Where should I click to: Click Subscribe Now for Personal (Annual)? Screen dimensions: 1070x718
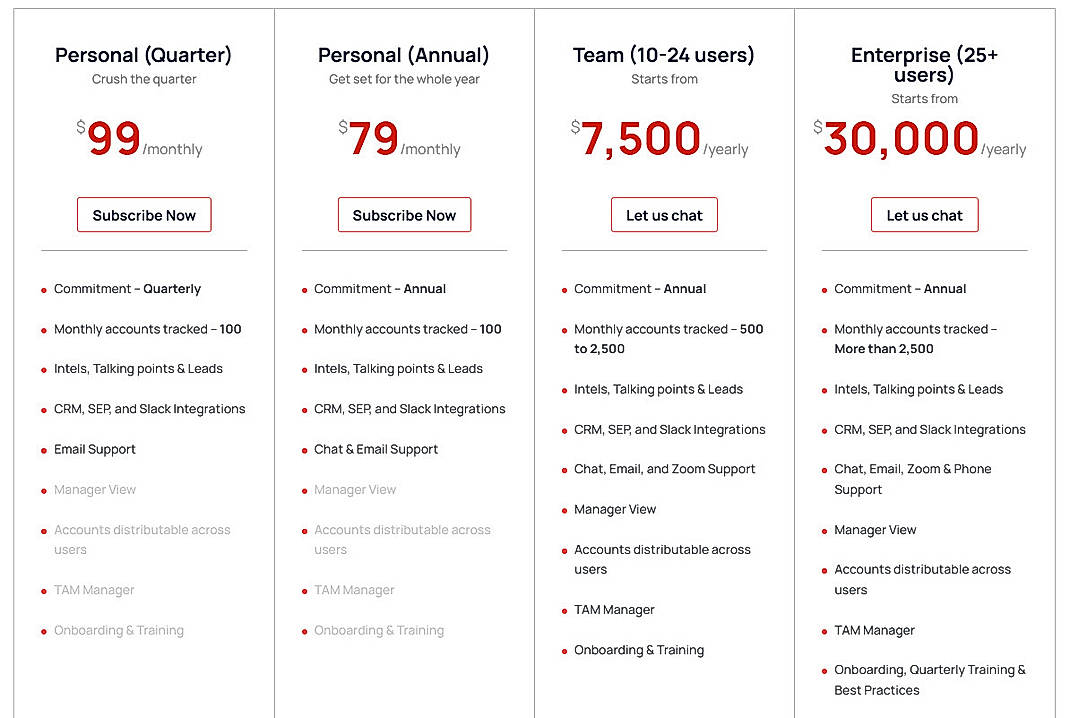[404, 214]
